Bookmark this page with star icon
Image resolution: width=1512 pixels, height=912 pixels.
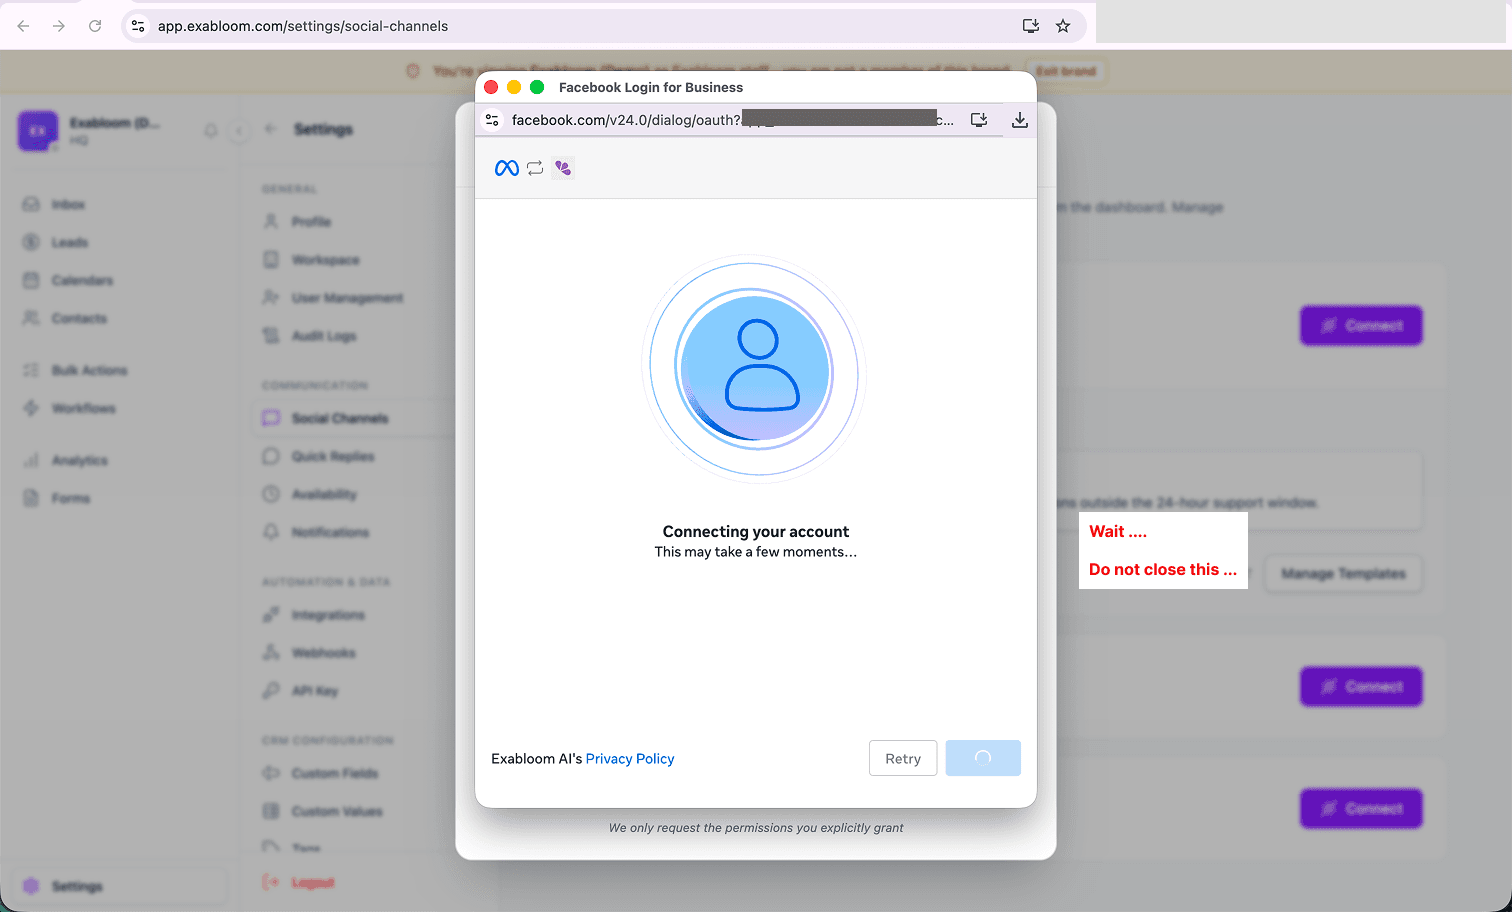pyautogui.click(x=1063, y=26)
